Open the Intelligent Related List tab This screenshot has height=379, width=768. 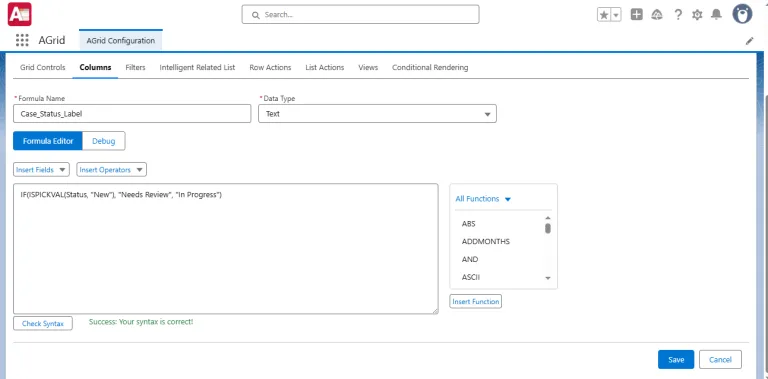coord(197,68)
